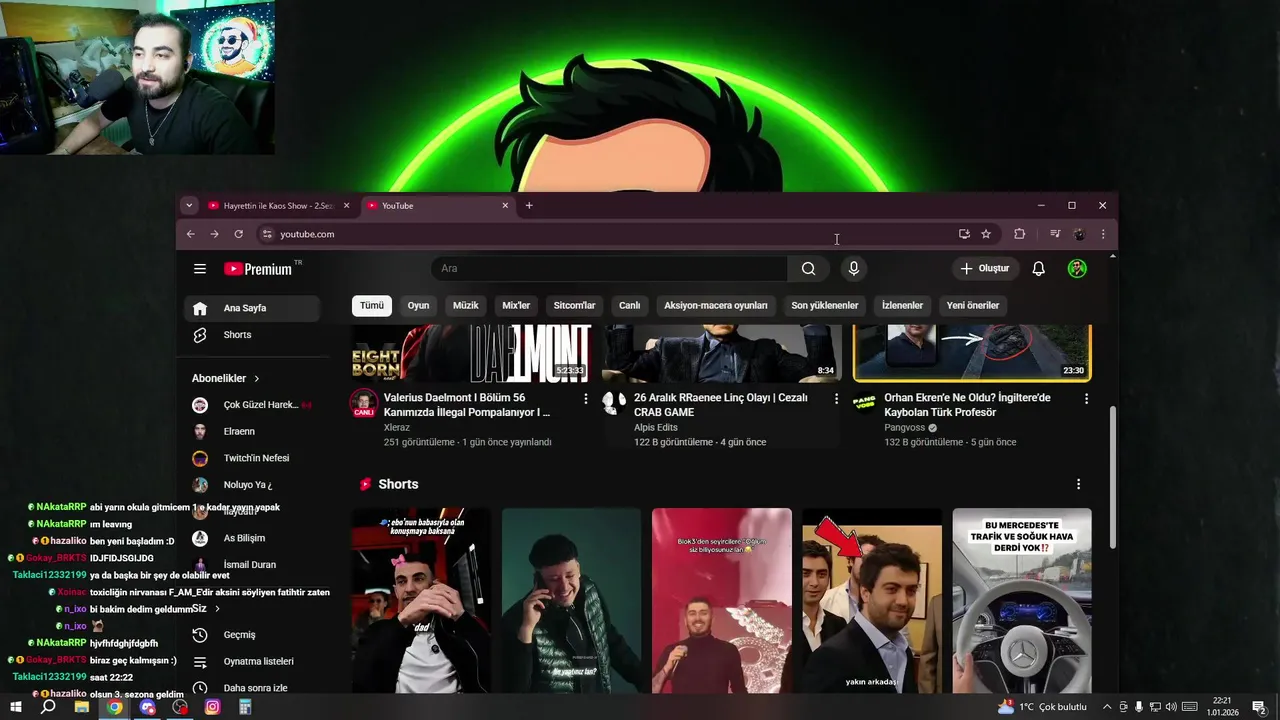Select the Canlı filter chip

[630, 306]
